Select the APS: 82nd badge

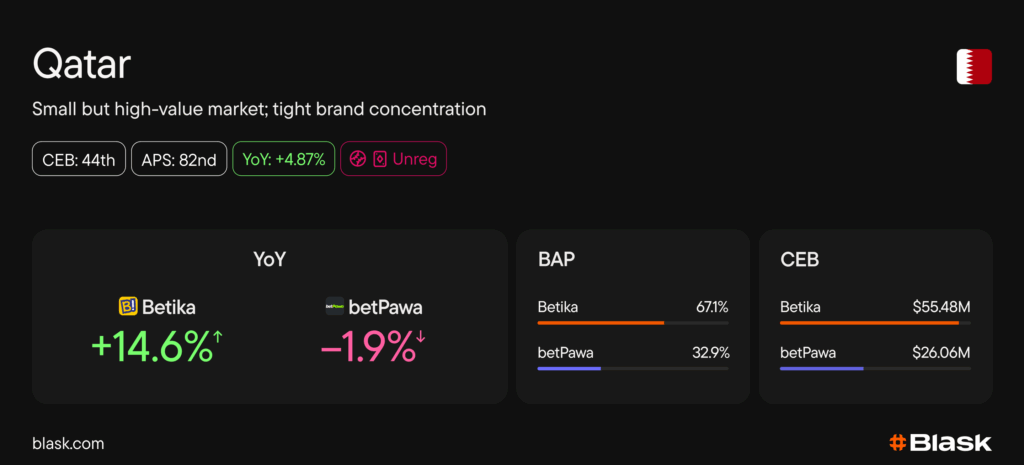[x=178, y=159]
